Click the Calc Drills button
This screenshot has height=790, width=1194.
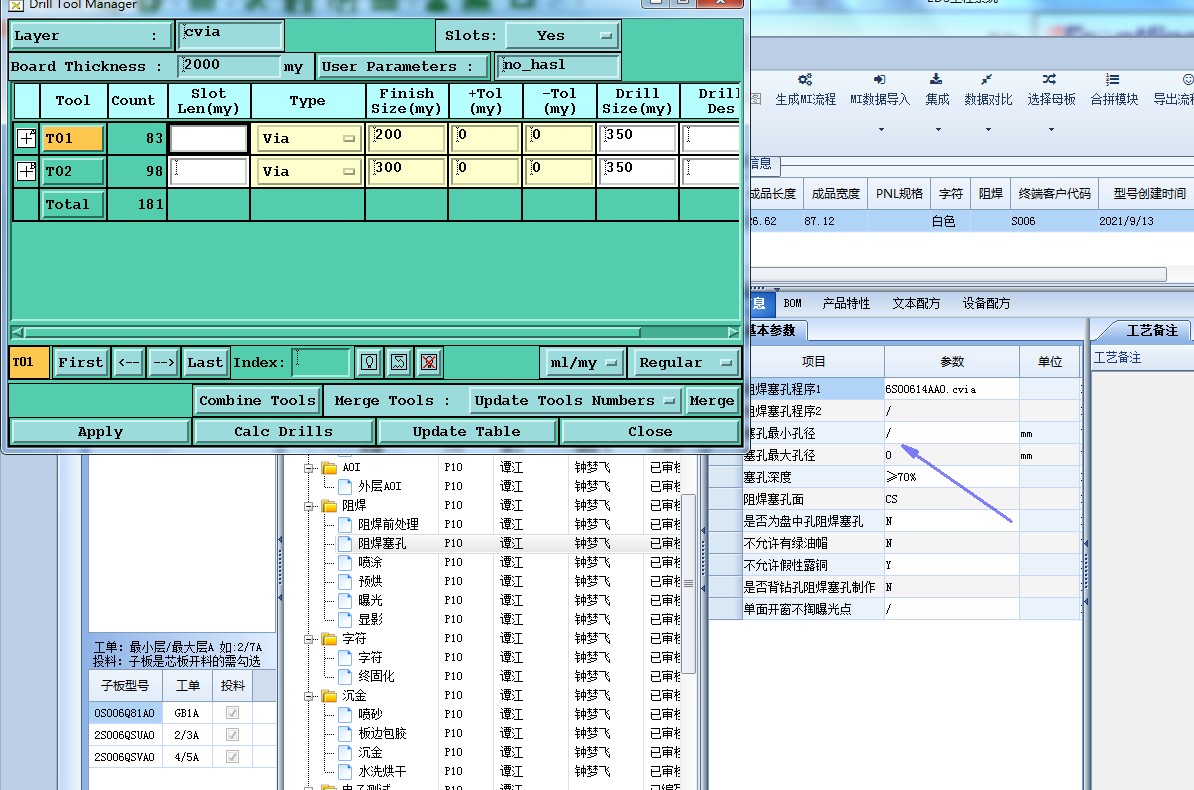283,432
